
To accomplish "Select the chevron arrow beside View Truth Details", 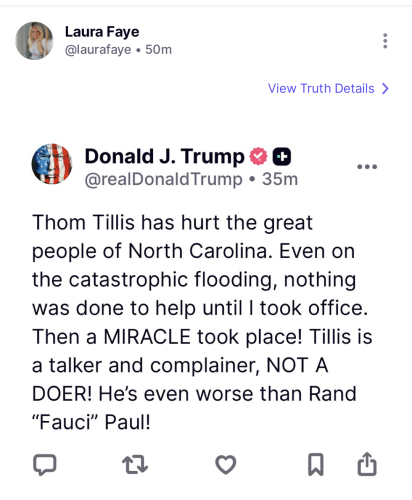I will (x=385, y=88).
